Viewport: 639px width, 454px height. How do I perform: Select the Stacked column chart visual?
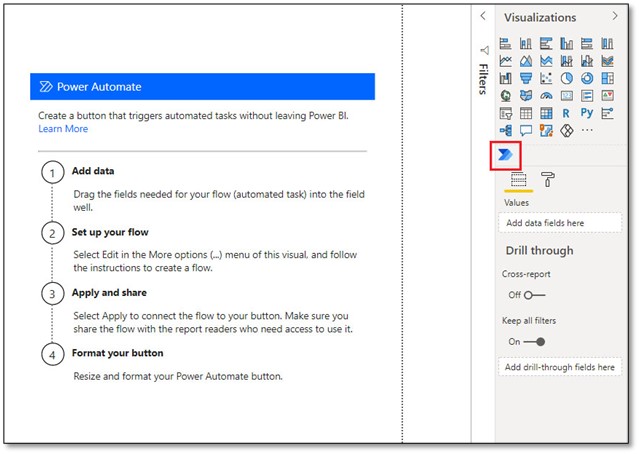pyautogui.click(x=526, y=43)
